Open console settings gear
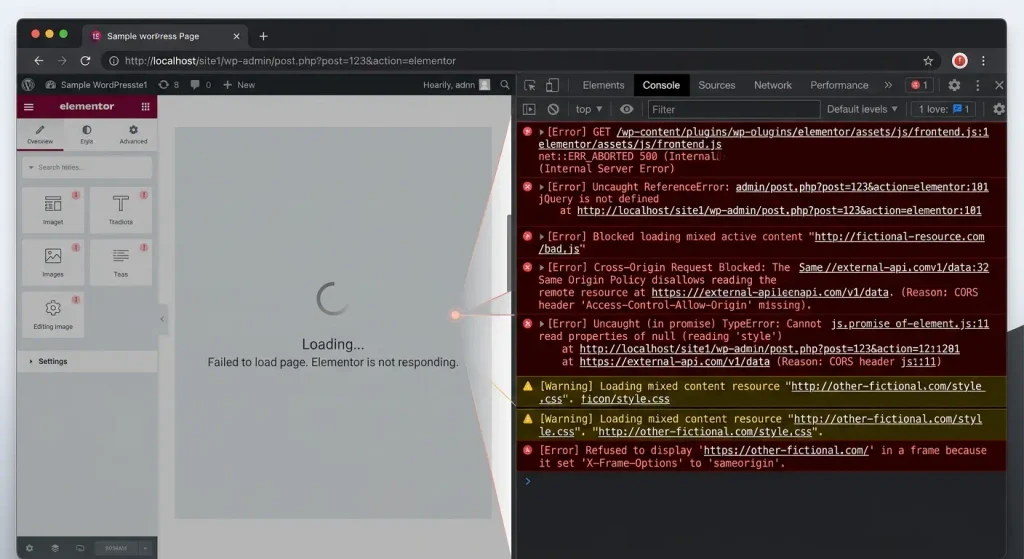This screenshot has height=559, width=1024. coord(999,109)
